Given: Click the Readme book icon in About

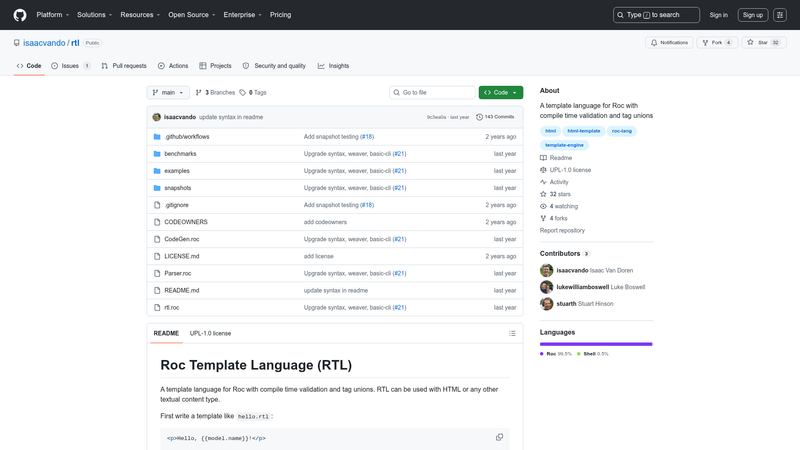Looking at the screenshot, I should (543, 158).
